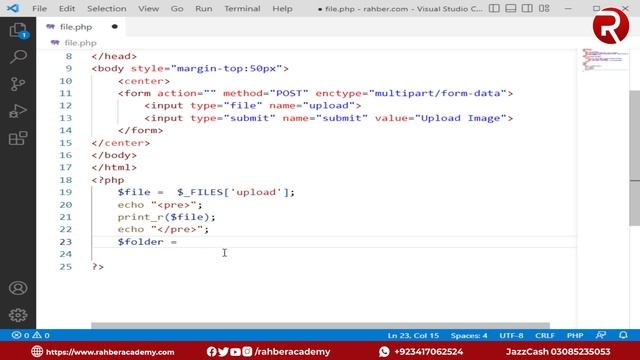Open the Manage gear icon
The height and width of the screenshot is (360, 640).
18,315
